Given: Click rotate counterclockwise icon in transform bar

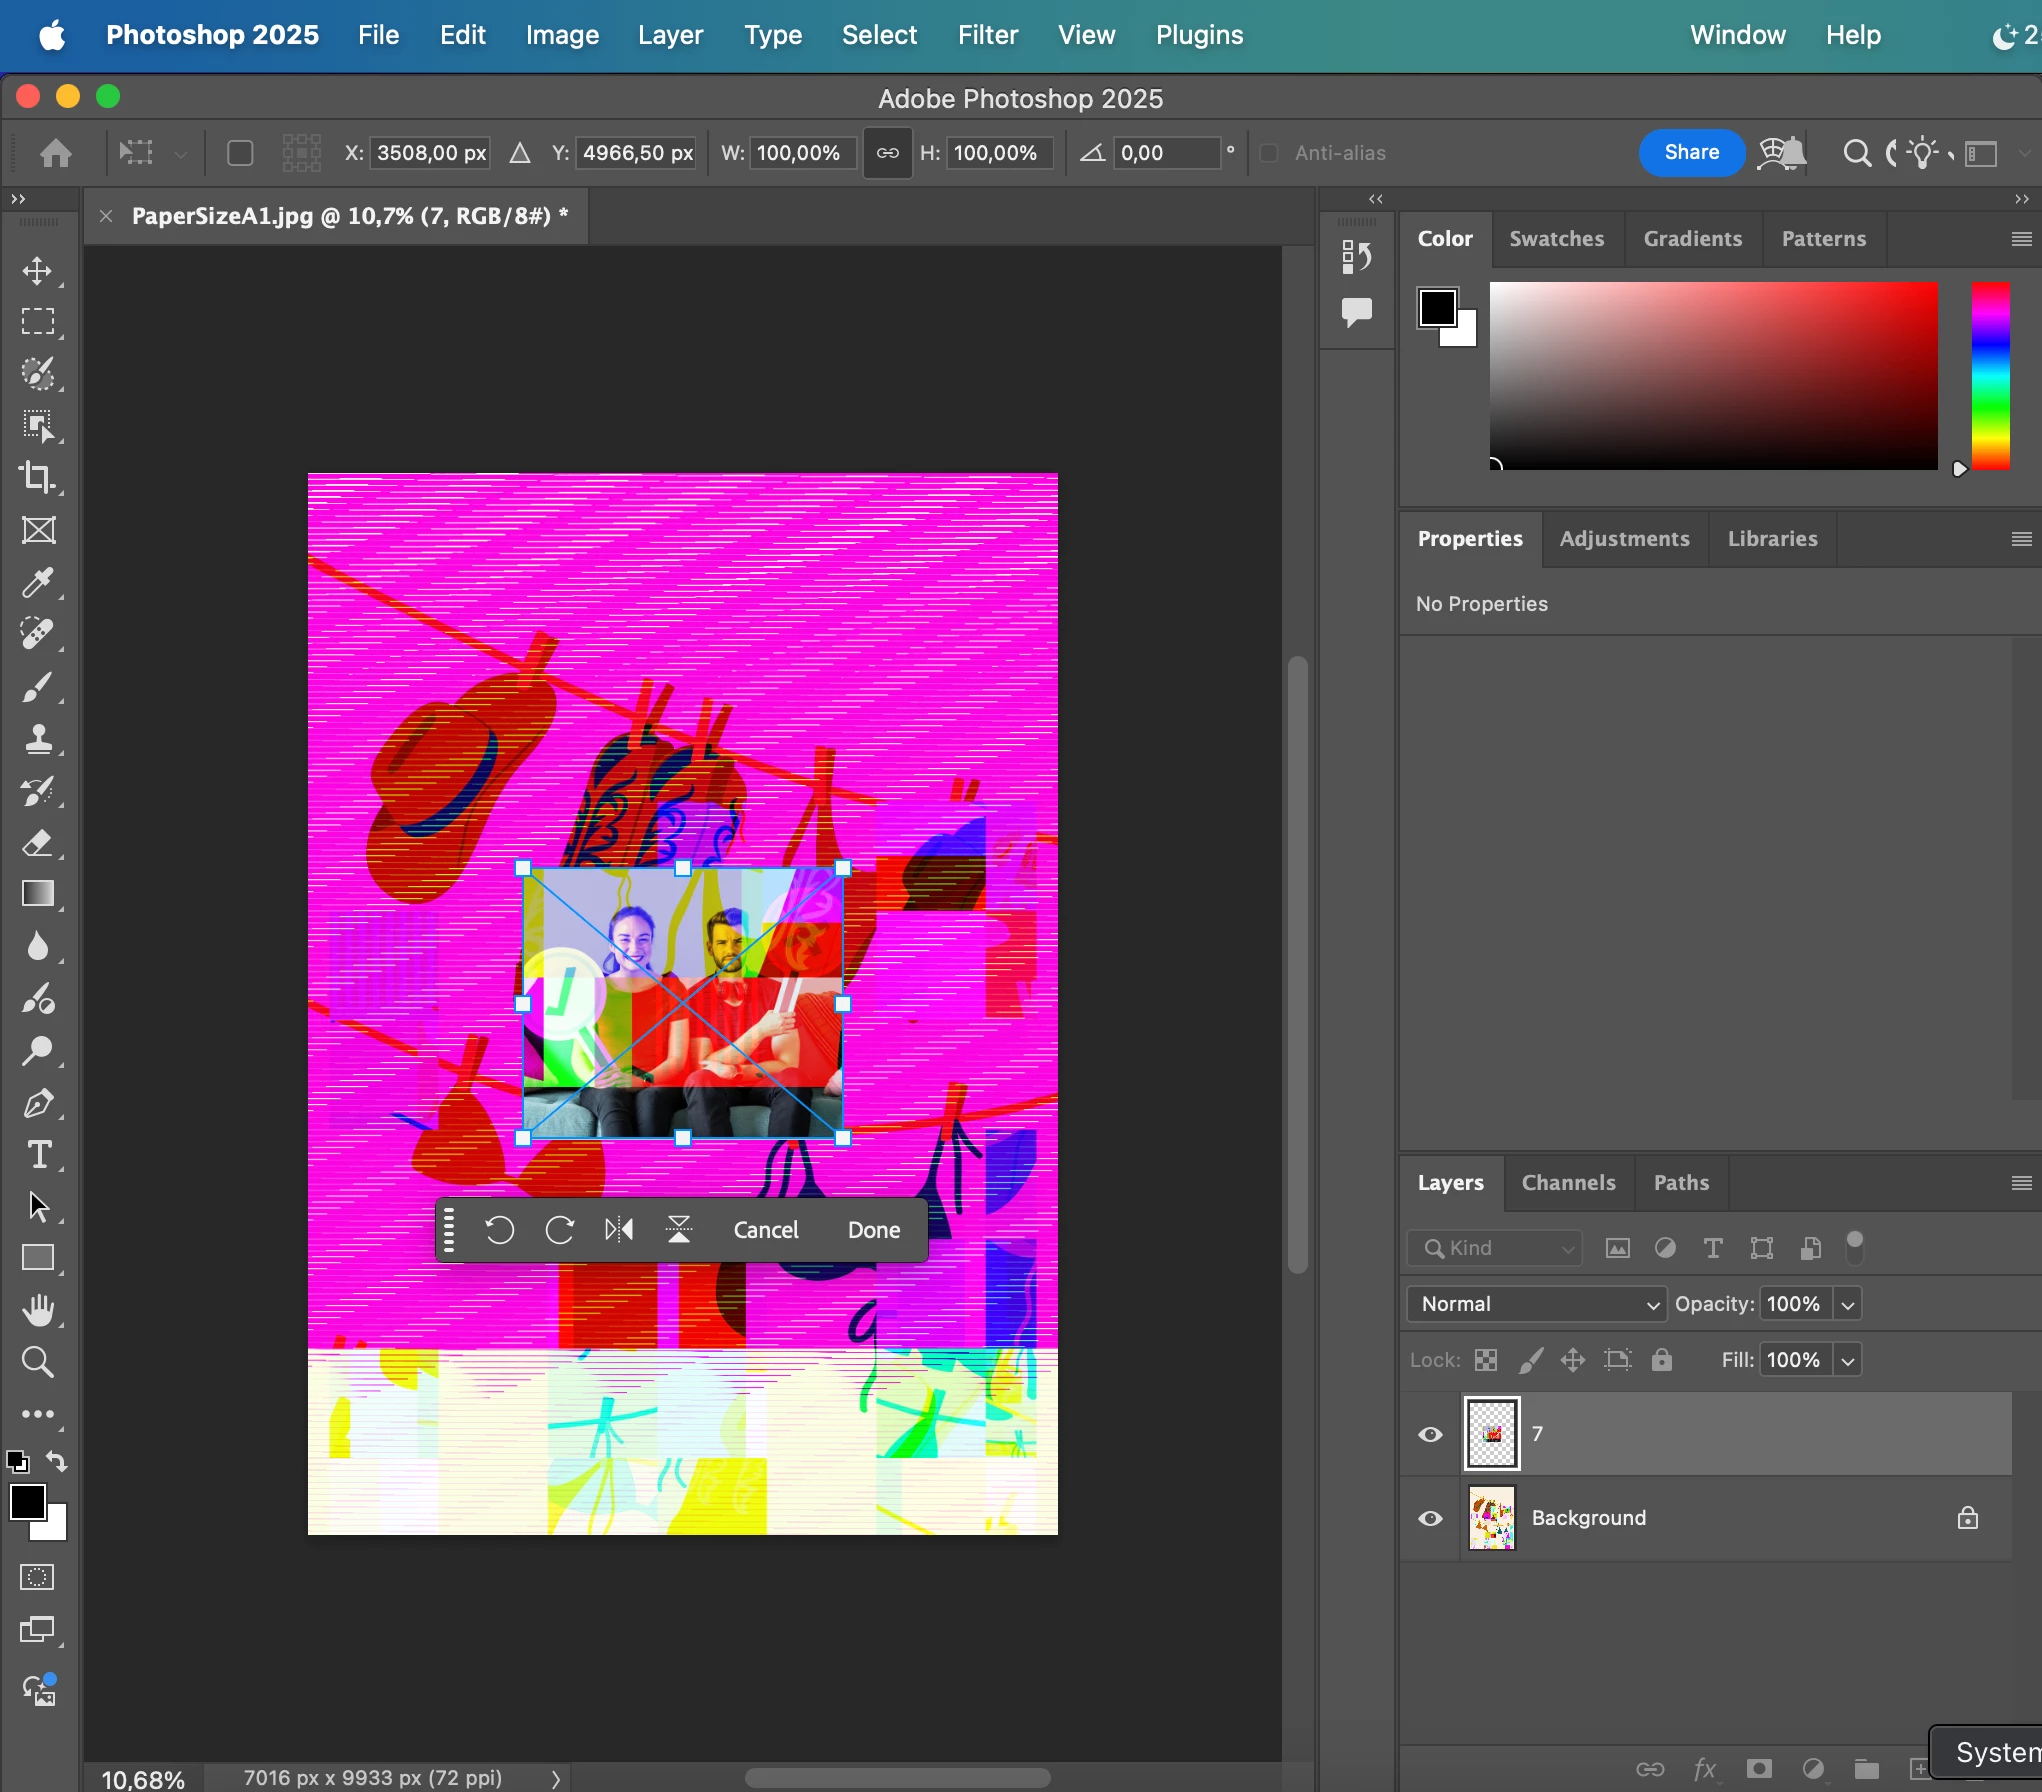Looking at the screenshot, I should click(499, 1229).
